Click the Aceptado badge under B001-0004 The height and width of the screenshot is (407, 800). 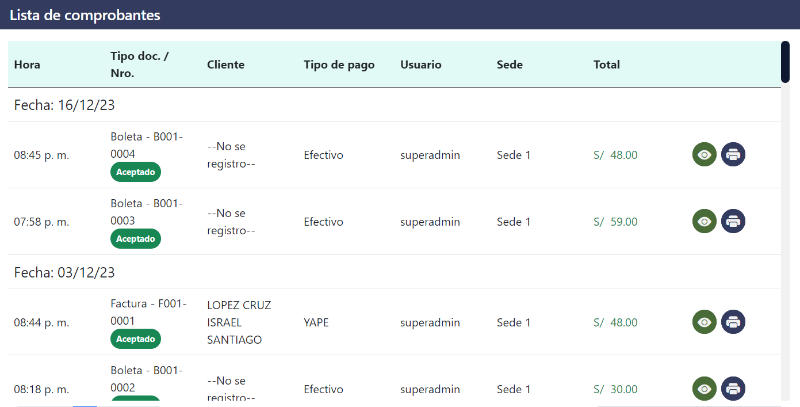pyautogui.click(x=135, y=172)
